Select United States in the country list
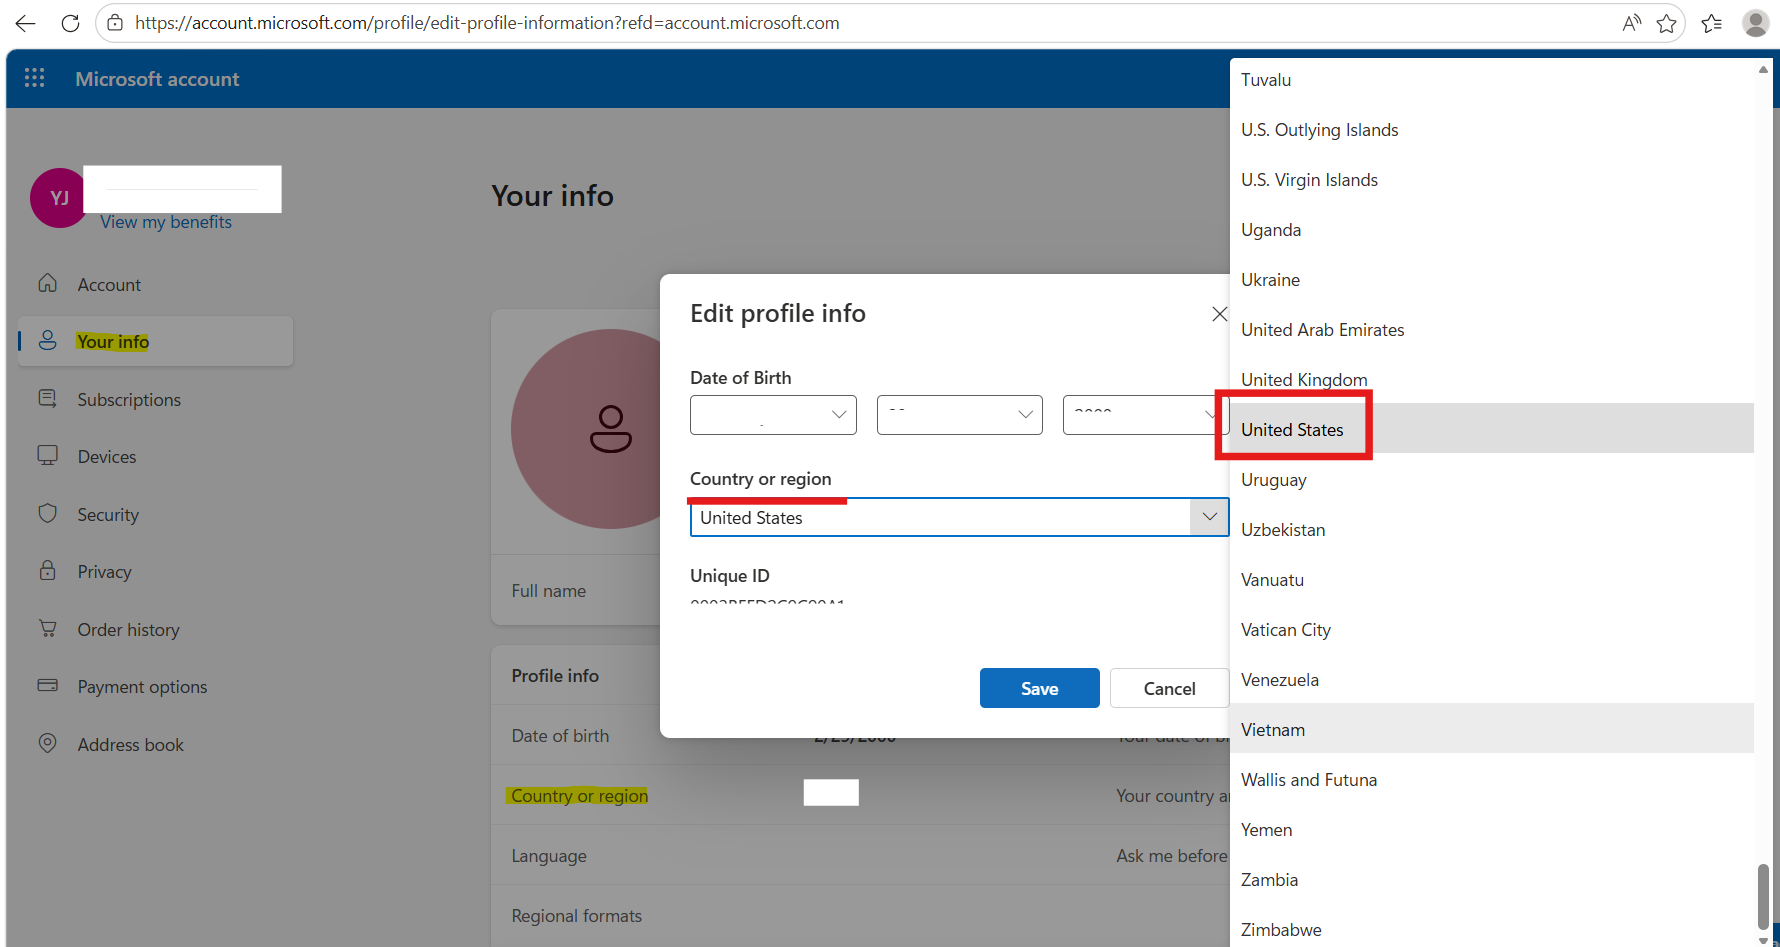The image size is (1780, 947). [x=1292, y=429]
